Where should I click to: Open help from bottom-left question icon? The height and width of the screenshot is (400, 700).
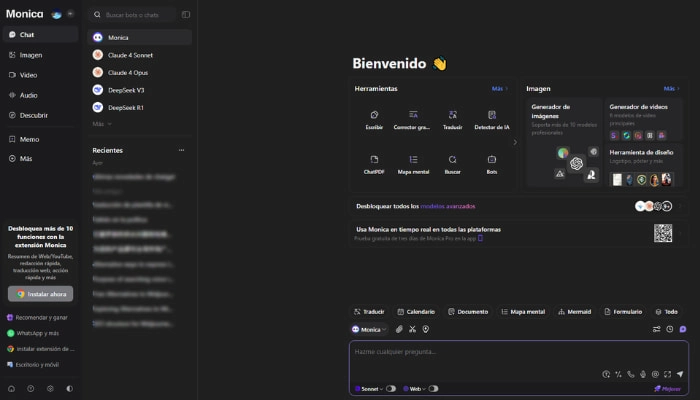point(31,388)
